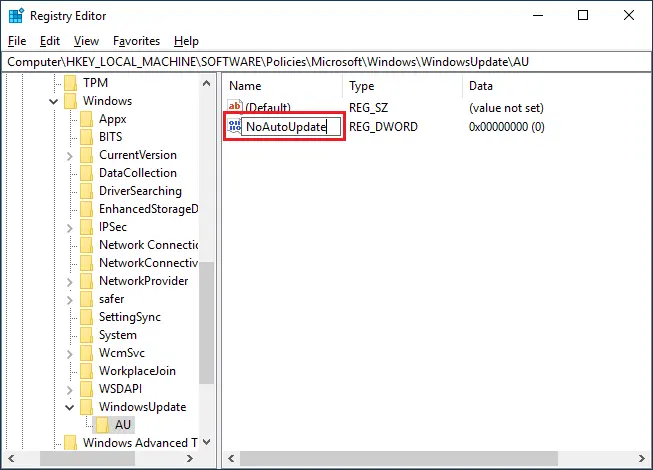Image resolution: width=653 pixels, height=470 pixels.
Task: Select the WSDAPI folder icon
Action: [x=86, y=389]
